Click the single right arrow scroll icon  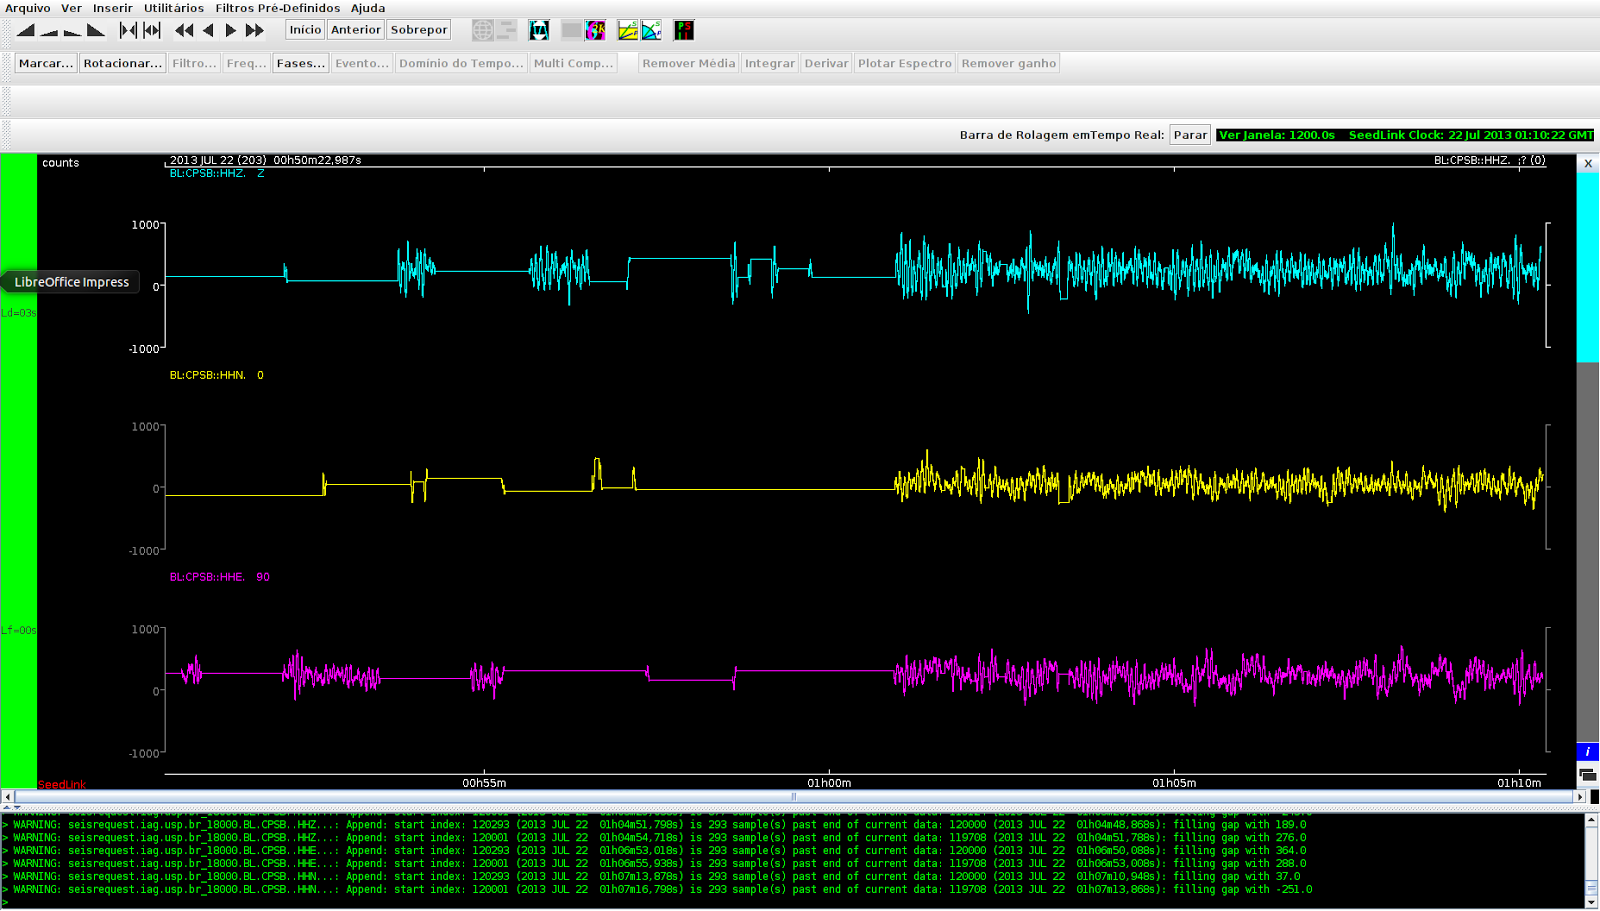(x=231, y=31)
